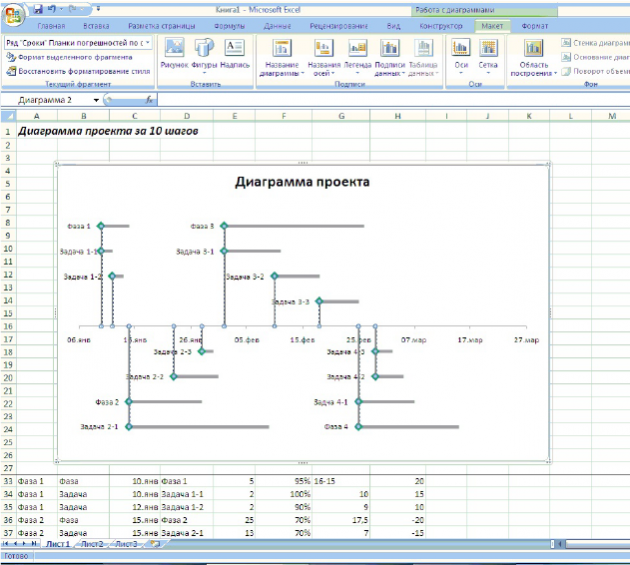
Task: Select column A header
Action: tap(37, 116)
